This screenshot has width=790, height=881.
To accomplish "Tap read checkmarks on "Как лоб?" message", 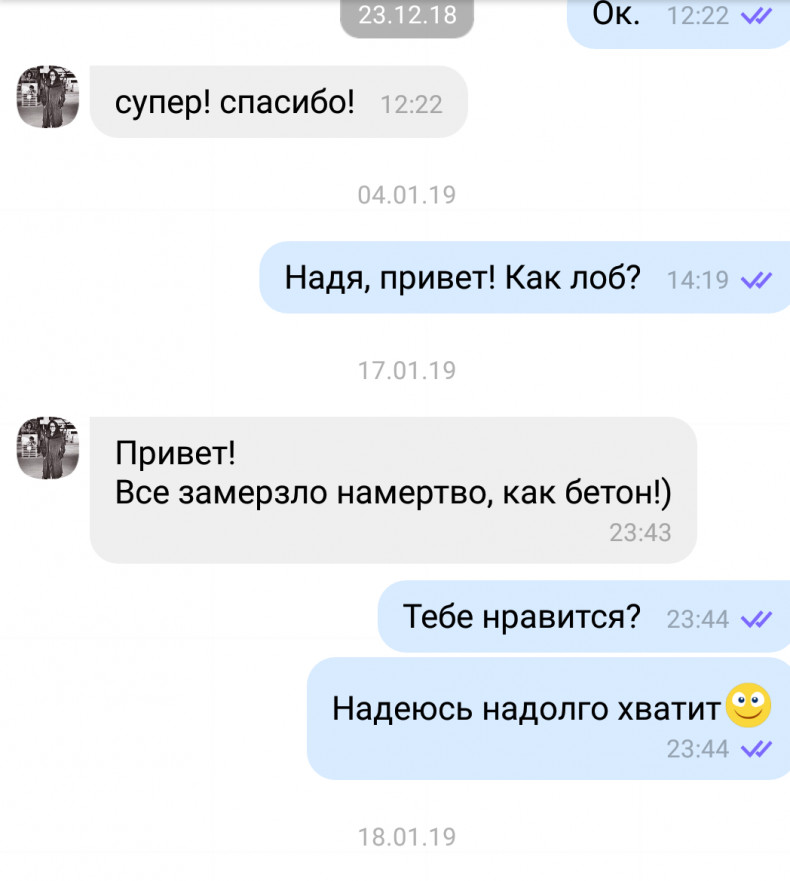I will tap(756, 280).
